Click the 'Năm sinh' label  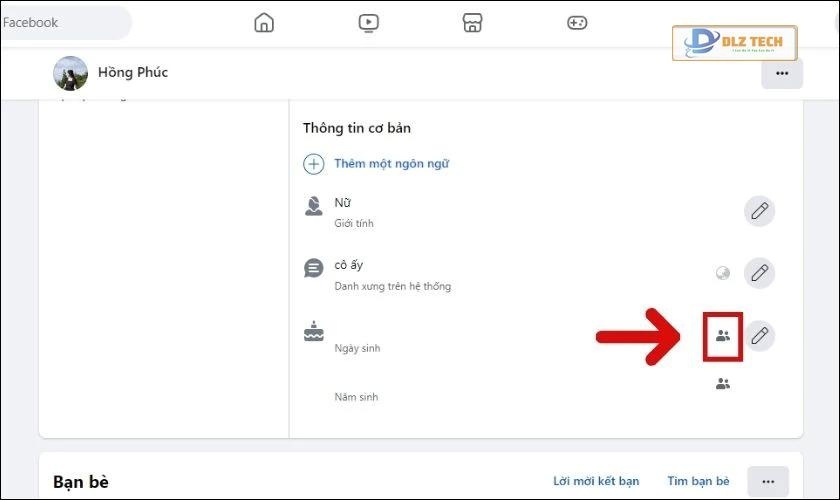(x=356, y=397)
